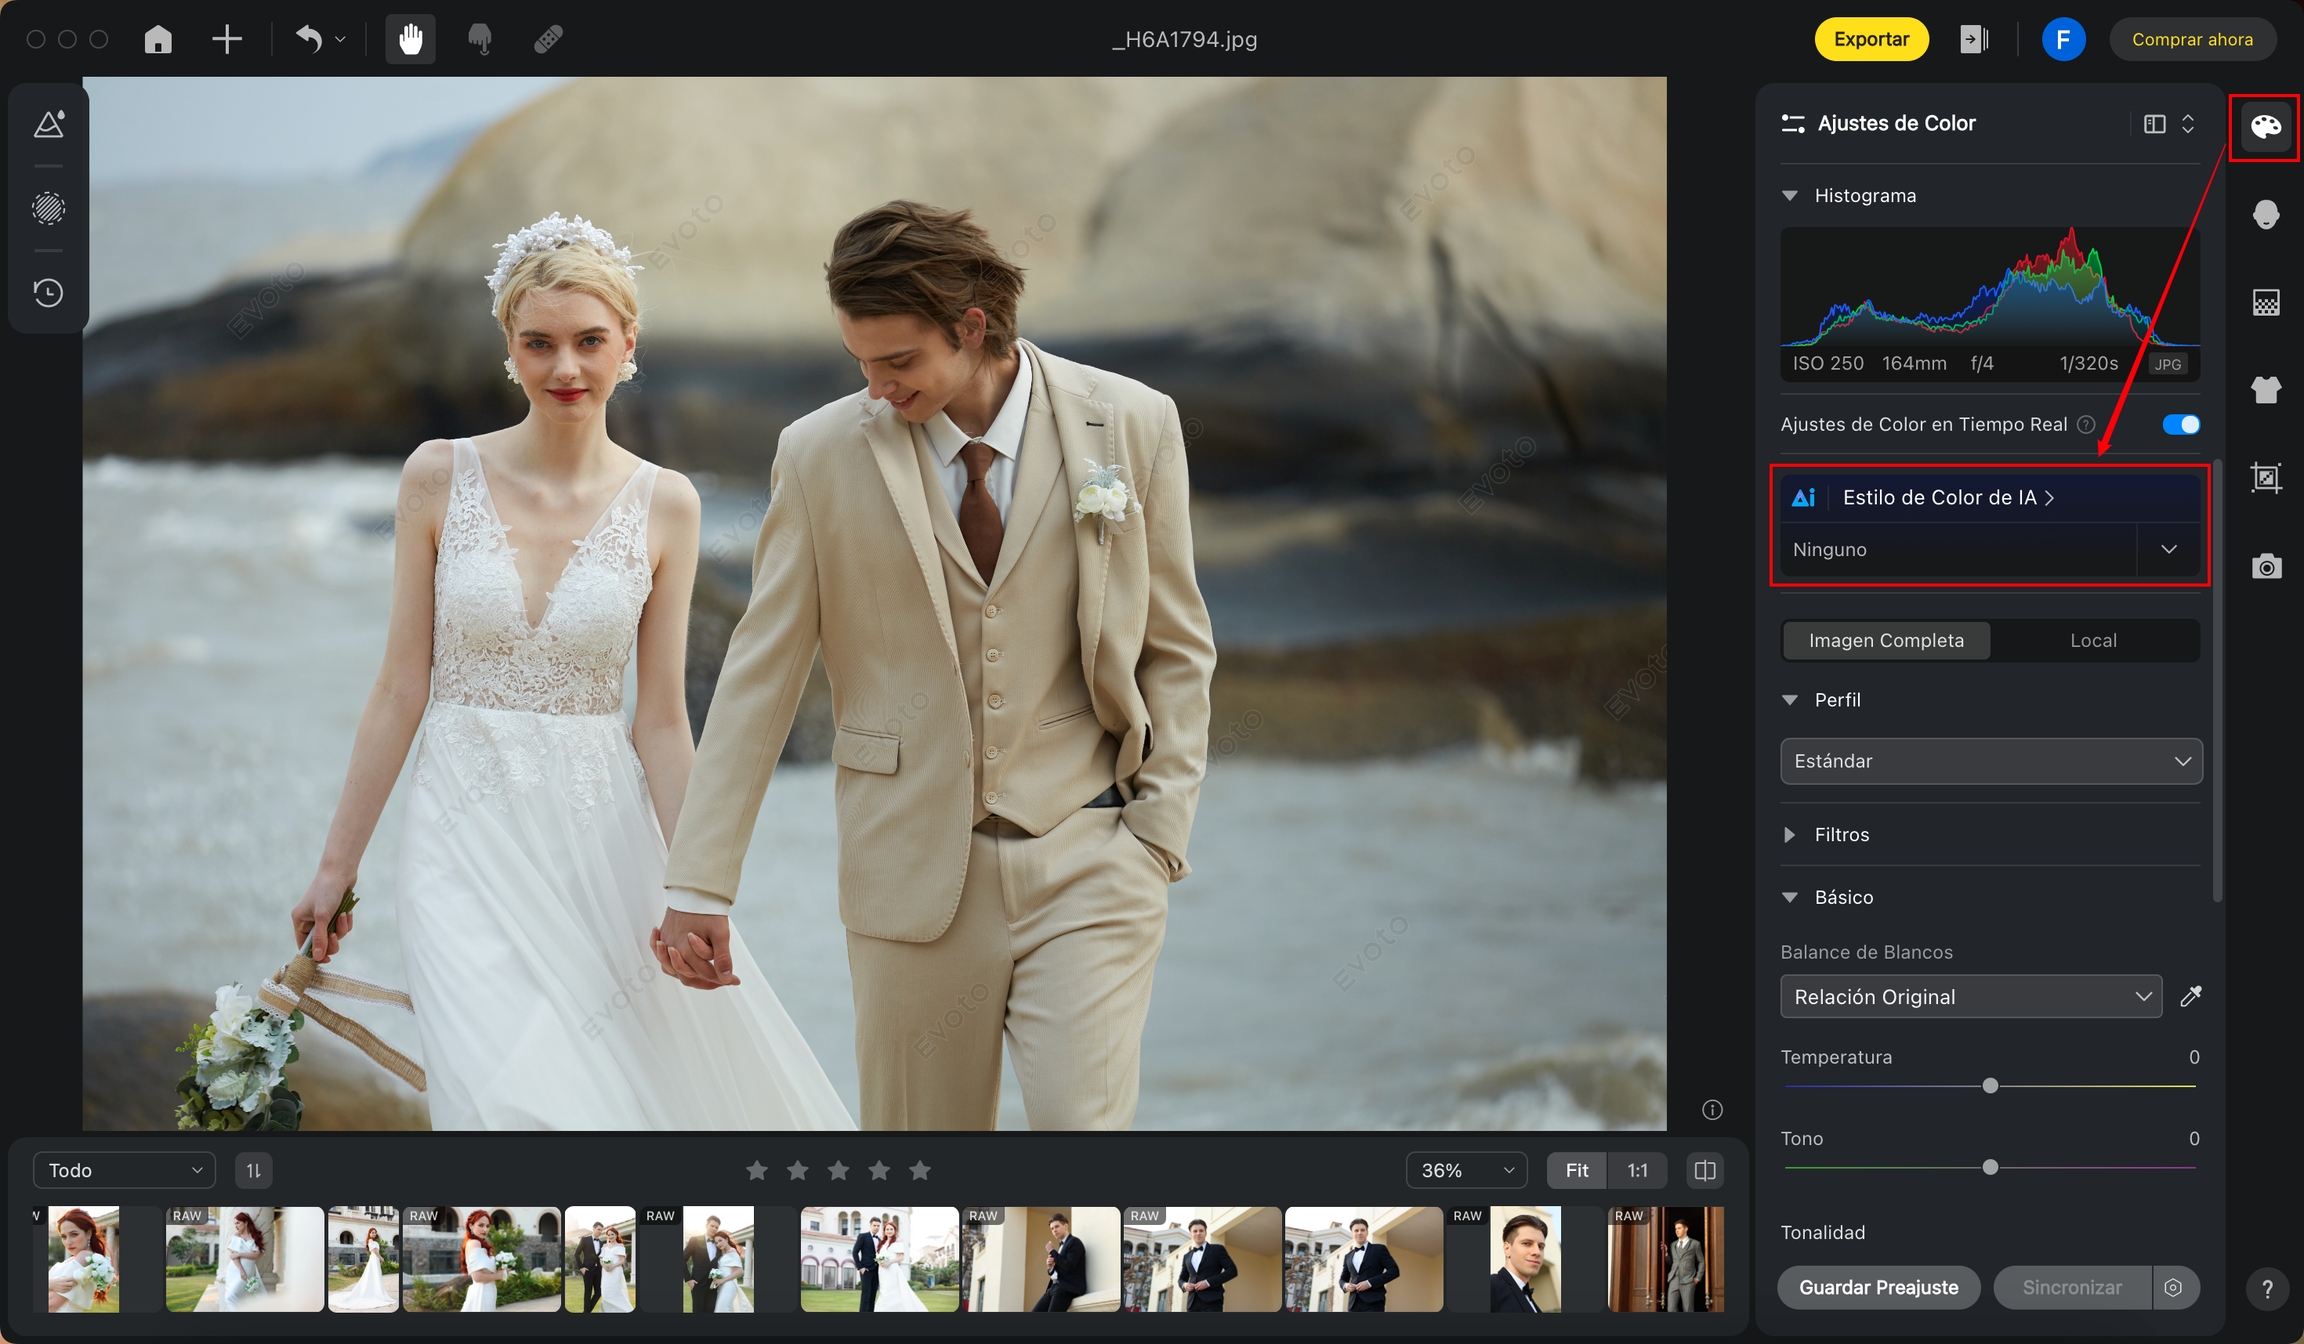Disable Ajustes de Color en Tiempo Real
Viewport: 2304px width, 1344px height.
2180,424
